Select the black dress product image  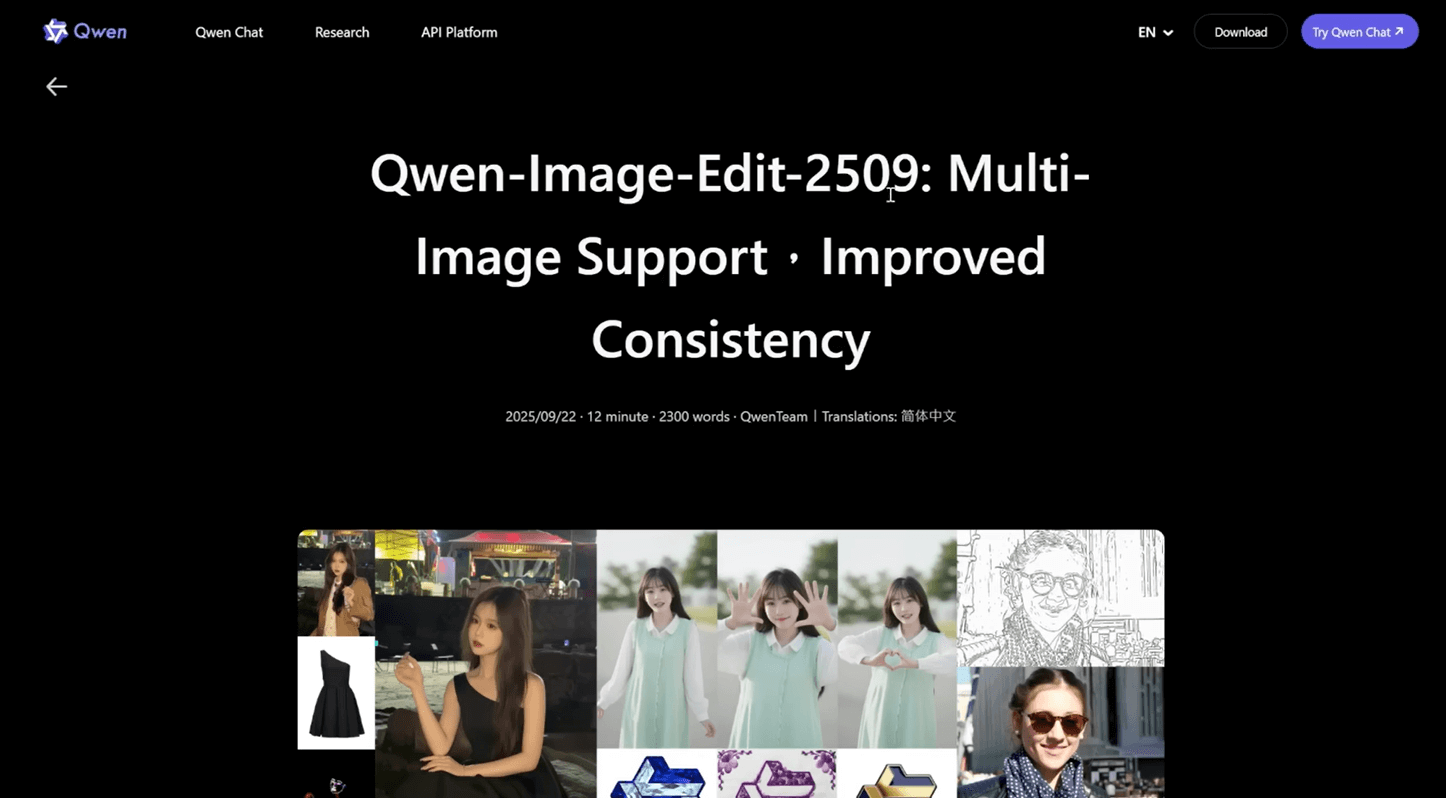coord(336,693)
